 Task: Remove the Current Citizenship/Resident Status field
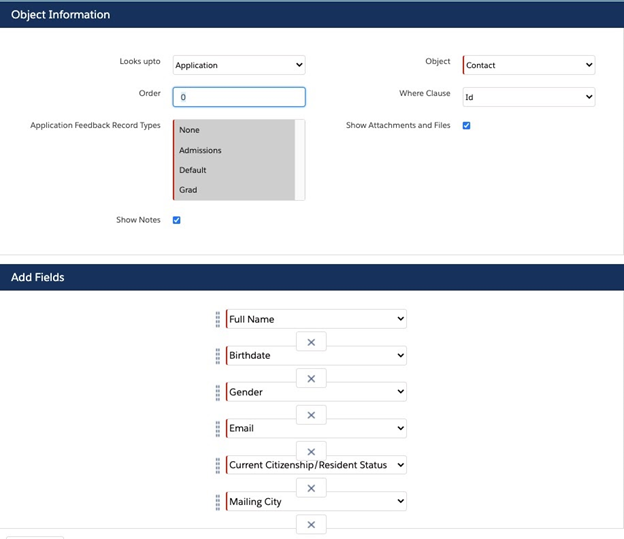coord(311,488)
